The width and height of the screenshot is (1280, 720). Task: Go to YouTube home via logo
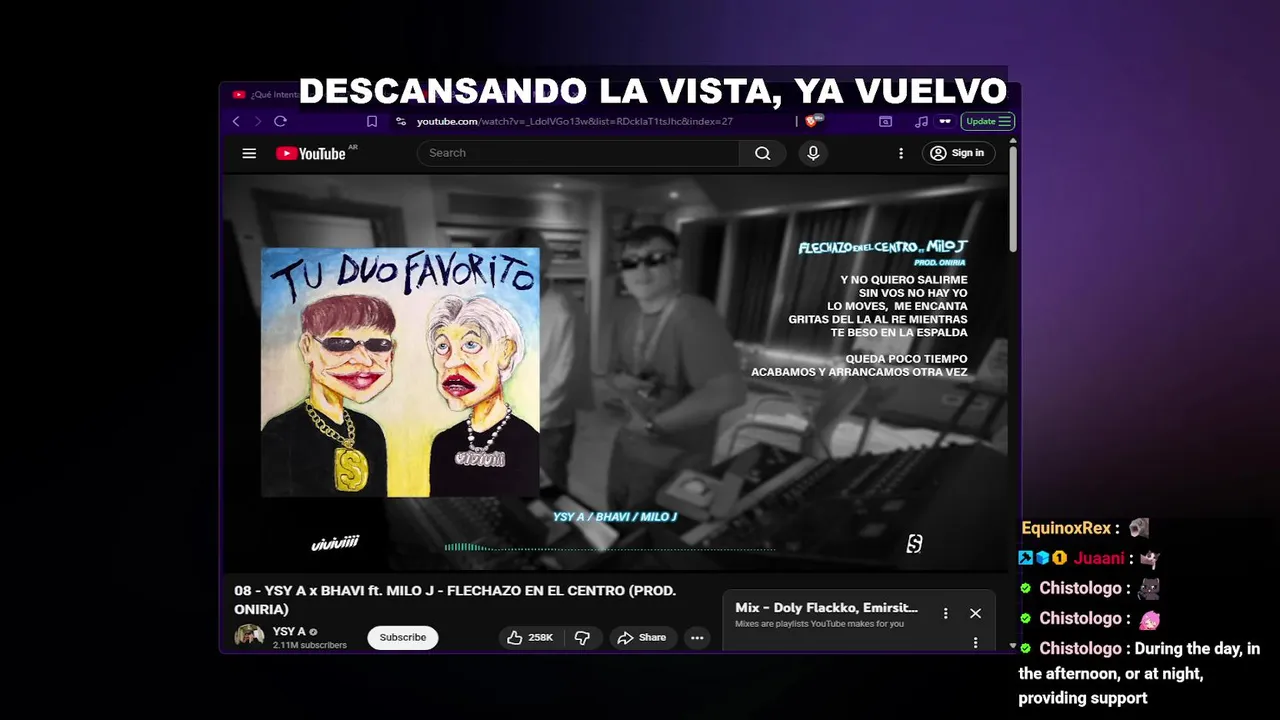[x=311, y=153]
